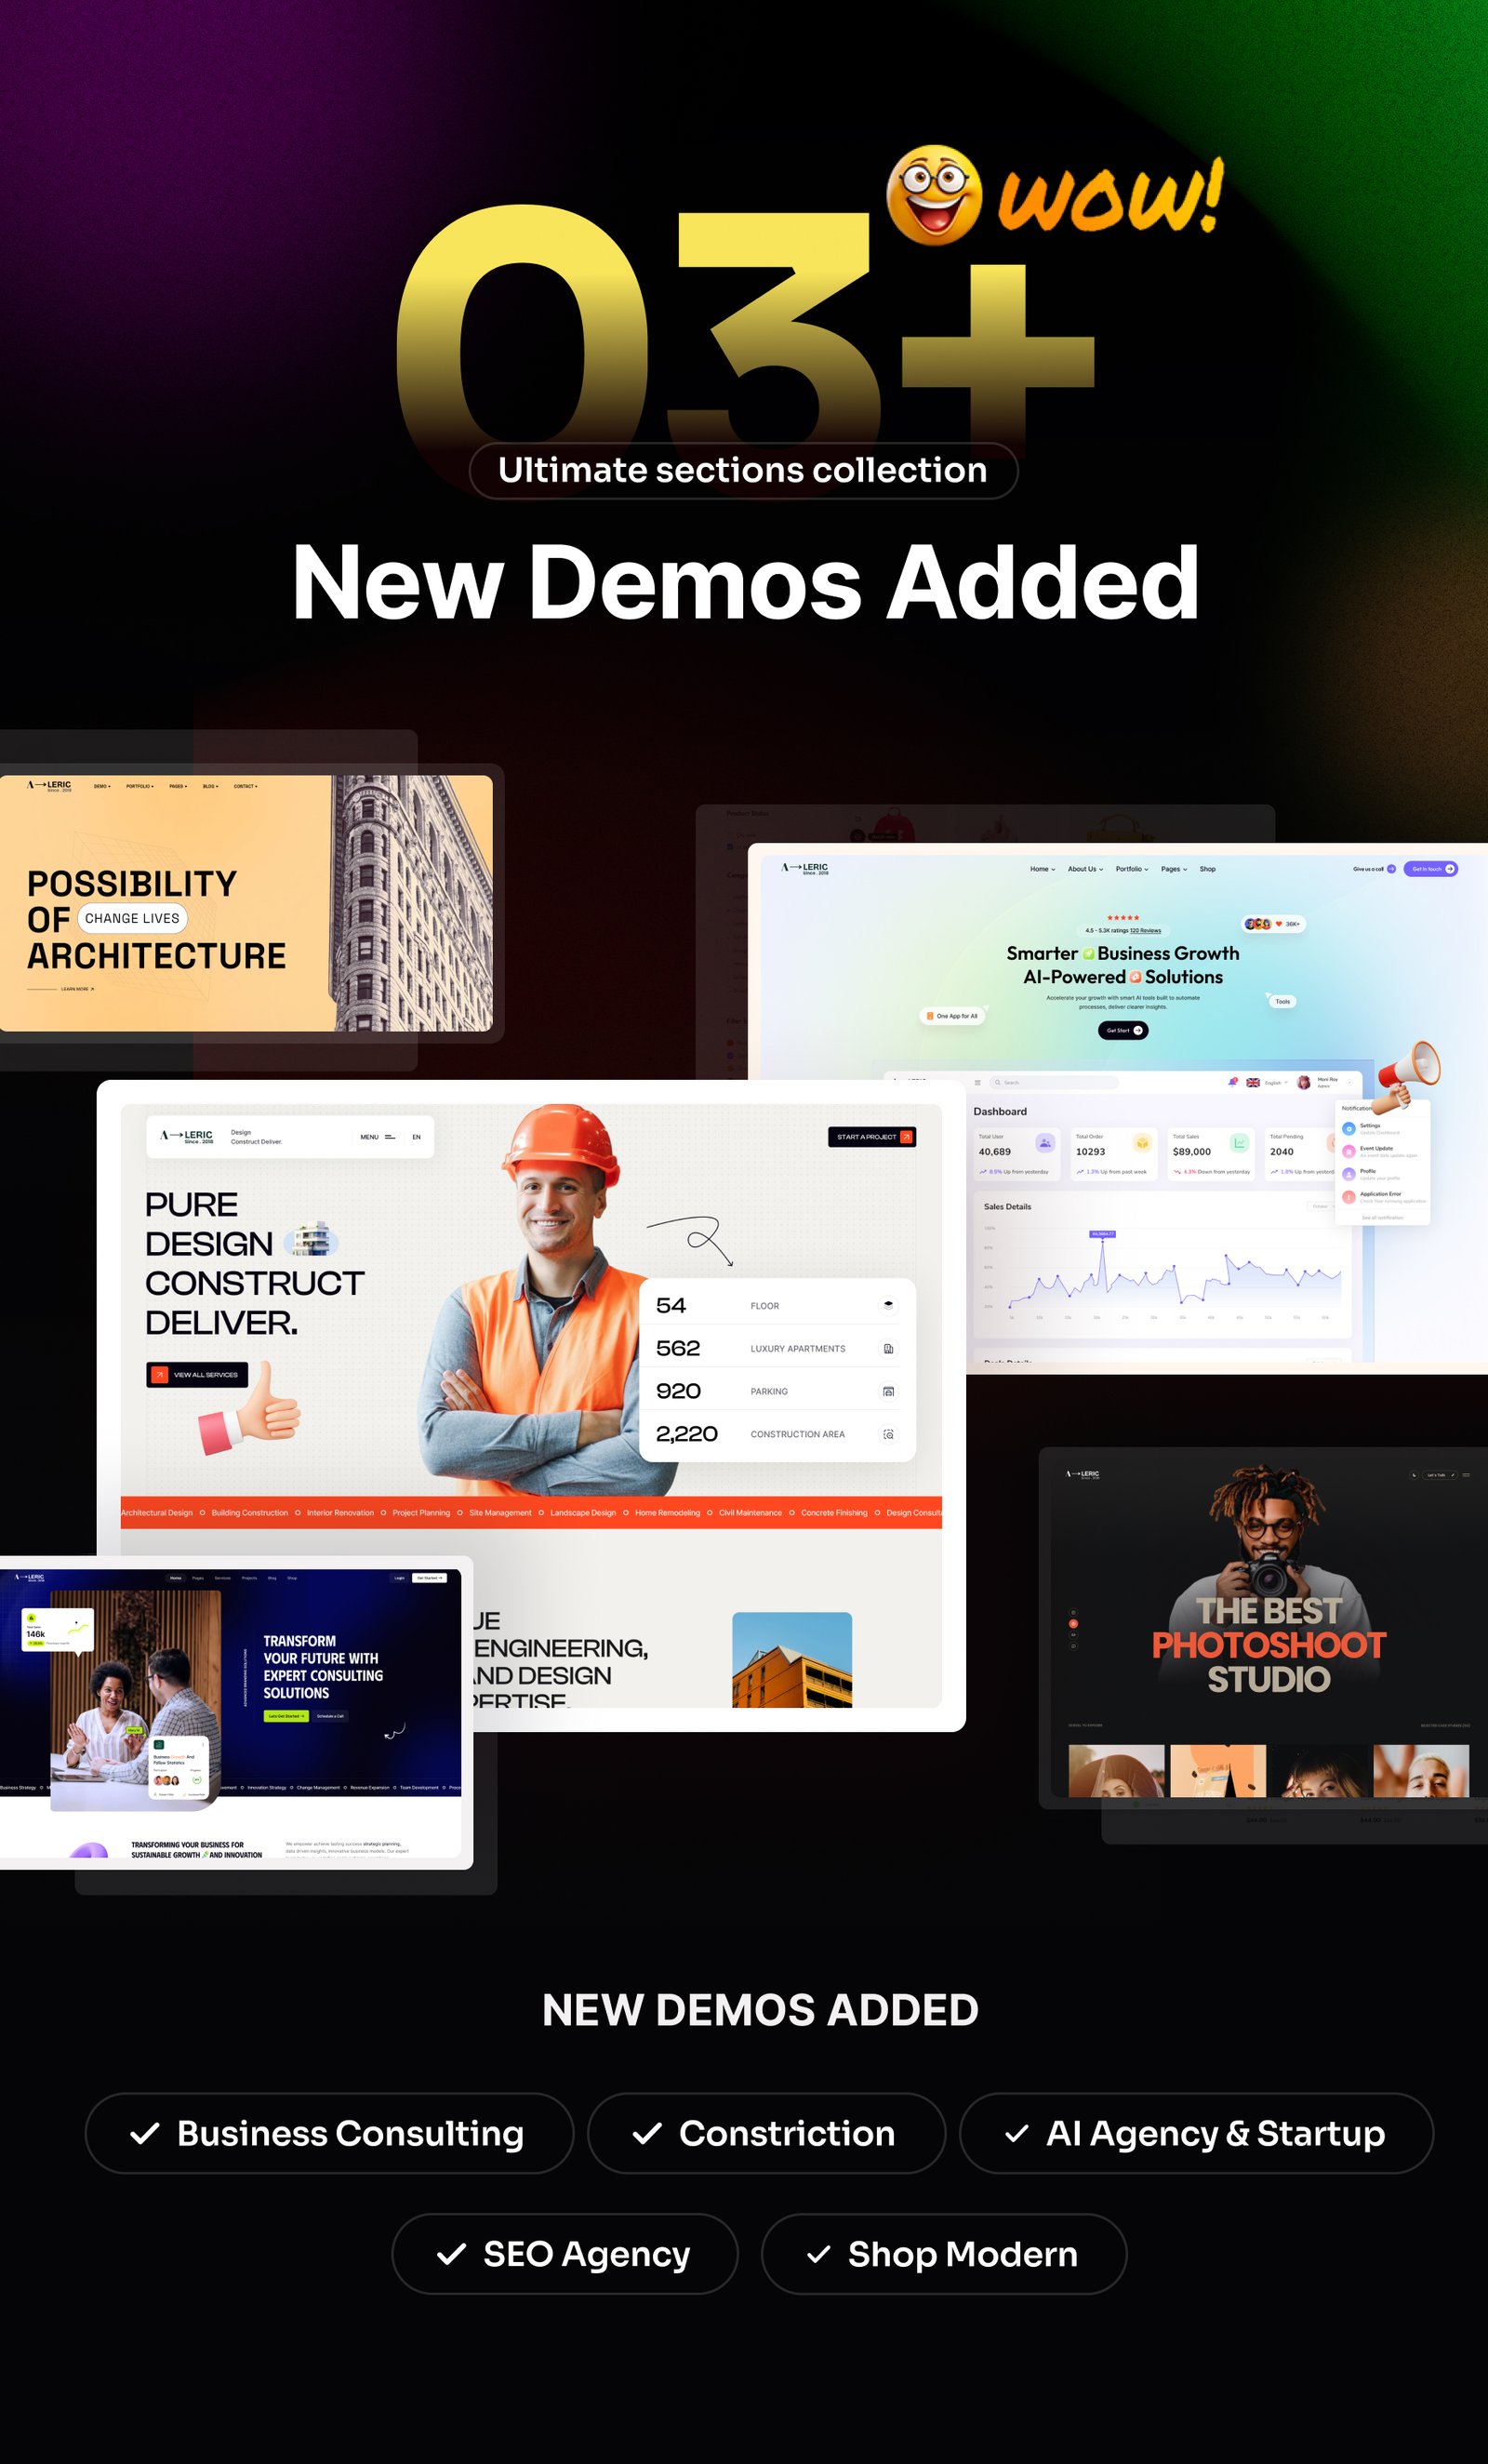
Task: Click the dashboard Search field
Action: 1054,1082
